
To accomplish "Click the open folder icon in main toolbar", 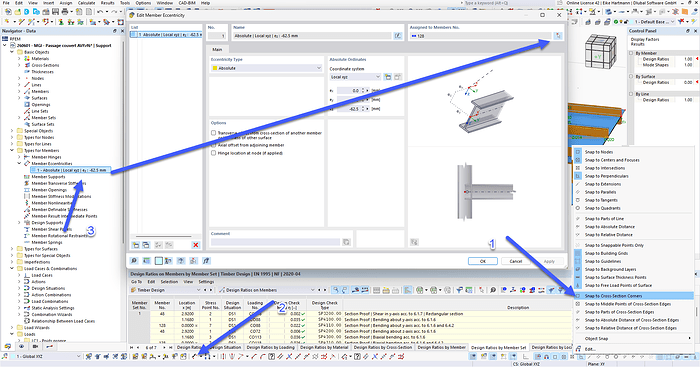I will (17, 11).
